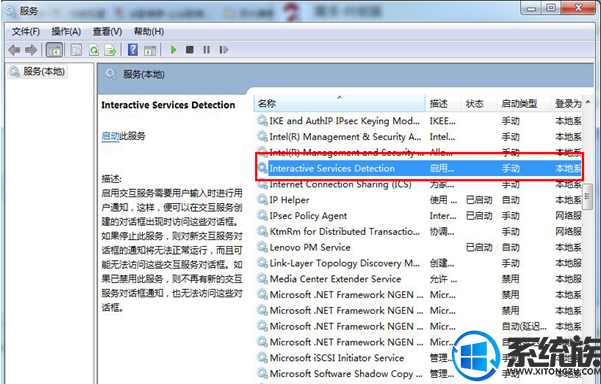Select Internet Connection Sharing (ICS) row

pos(419,184)
